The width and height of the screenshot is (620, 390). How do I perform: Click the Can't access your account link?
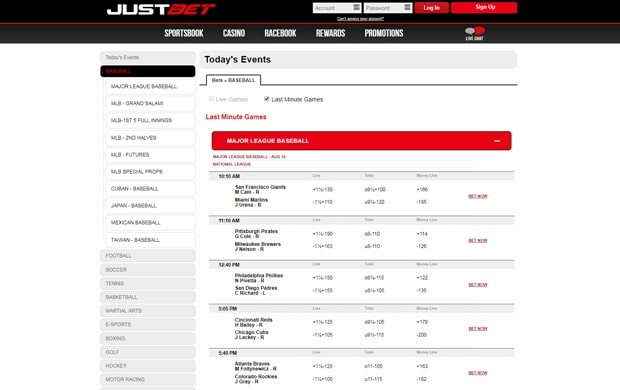tap(360, 19)
